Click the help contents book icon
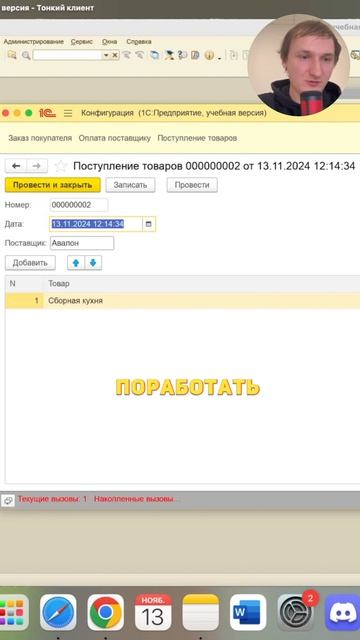360x640 pixels. click(195, 55)
